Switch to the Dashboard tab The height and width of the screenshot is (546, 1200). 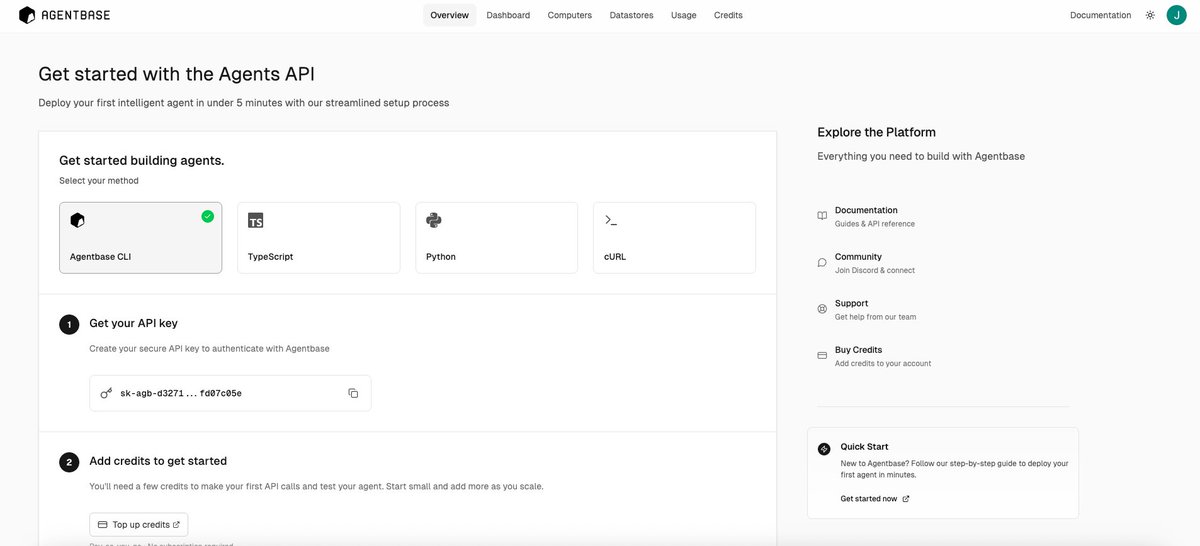tap(508, 15)
